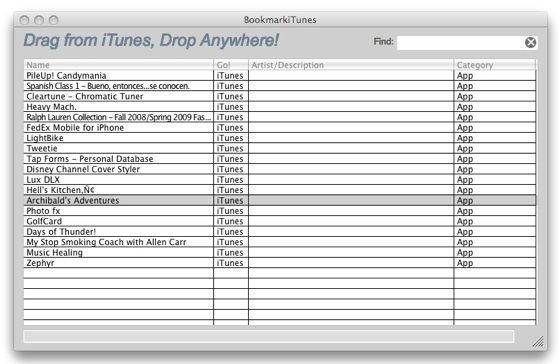This screenshot has height=364, width=560.
Task: Select the PileUp! Candymania row
Action: point(280,75)
